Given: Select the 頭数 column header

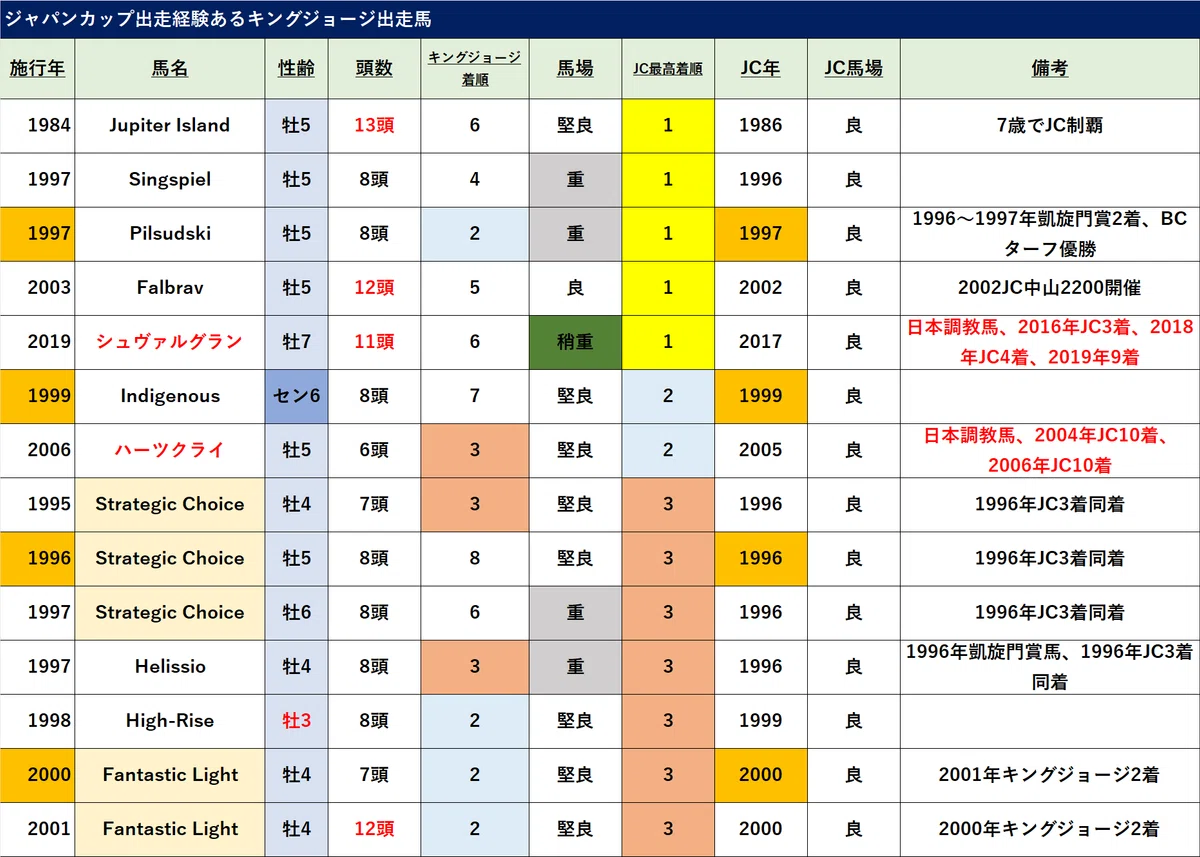Looking at the screenshot, I should tap(374, 69).
